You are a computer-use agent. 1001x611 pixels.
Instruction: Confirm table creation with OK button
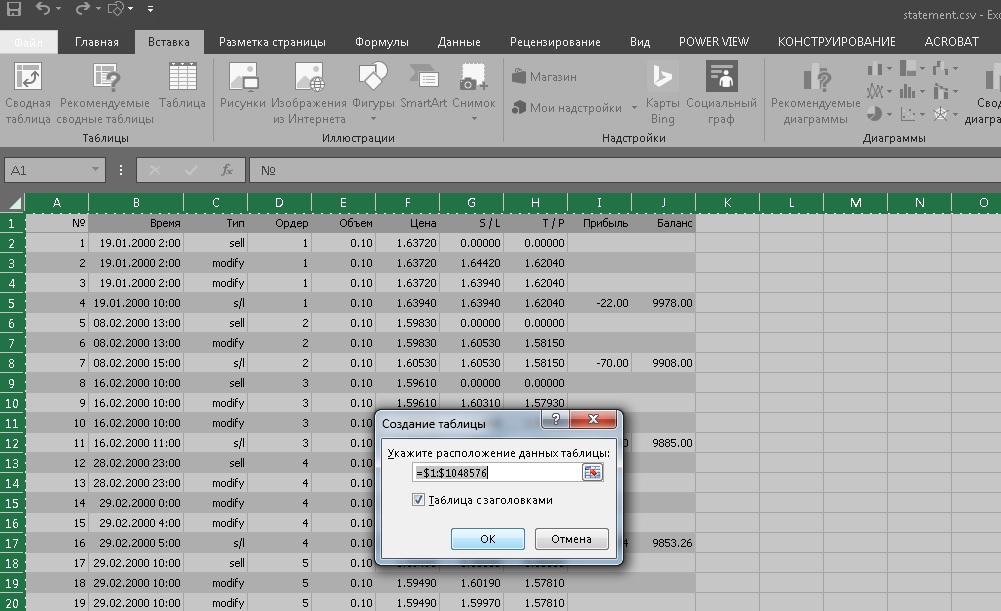coord(488,539)
